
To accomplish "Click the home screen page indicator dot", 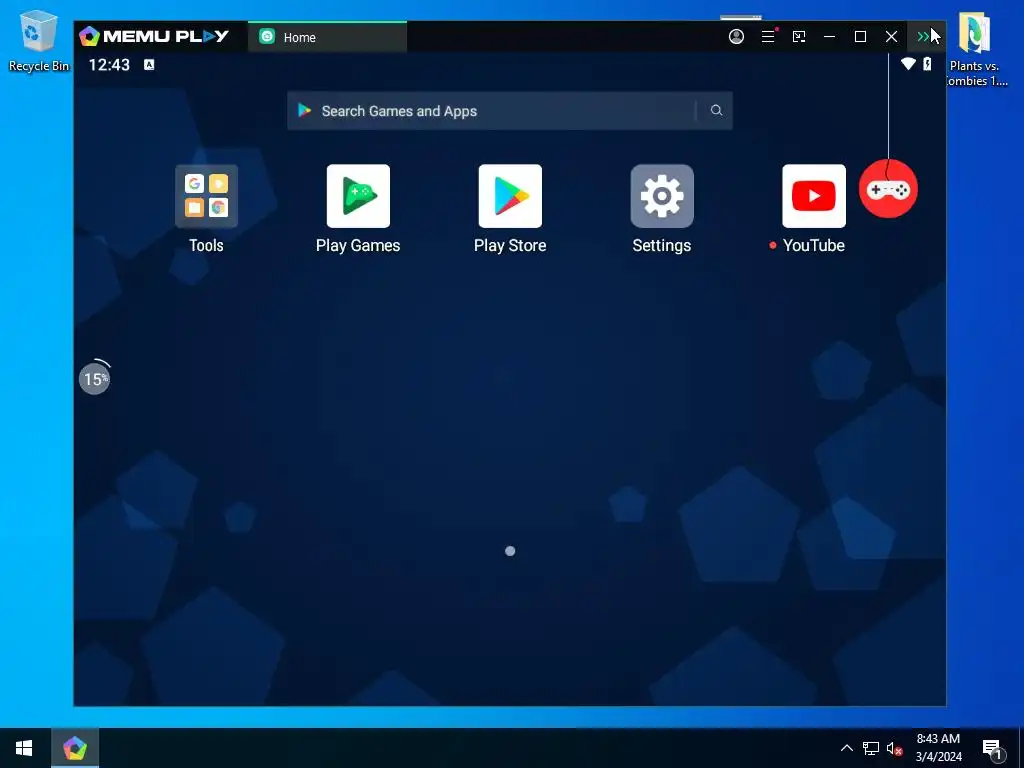I will point(510,551).
